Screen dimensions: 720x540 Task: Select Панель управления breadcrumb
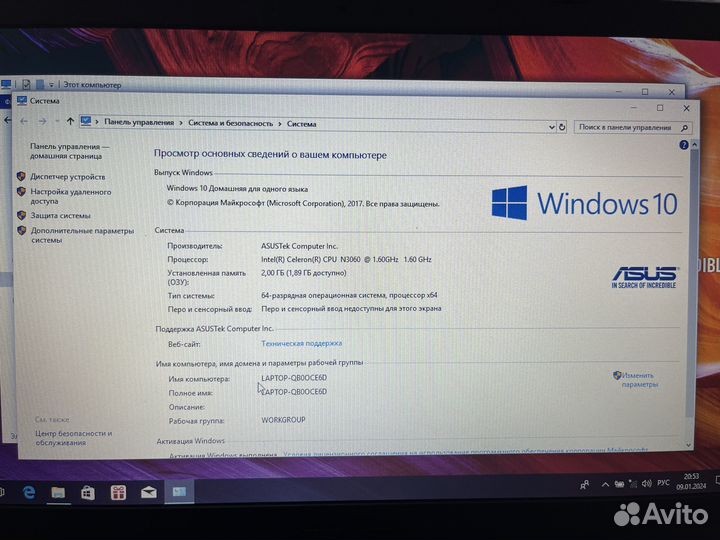click(139, 122)
